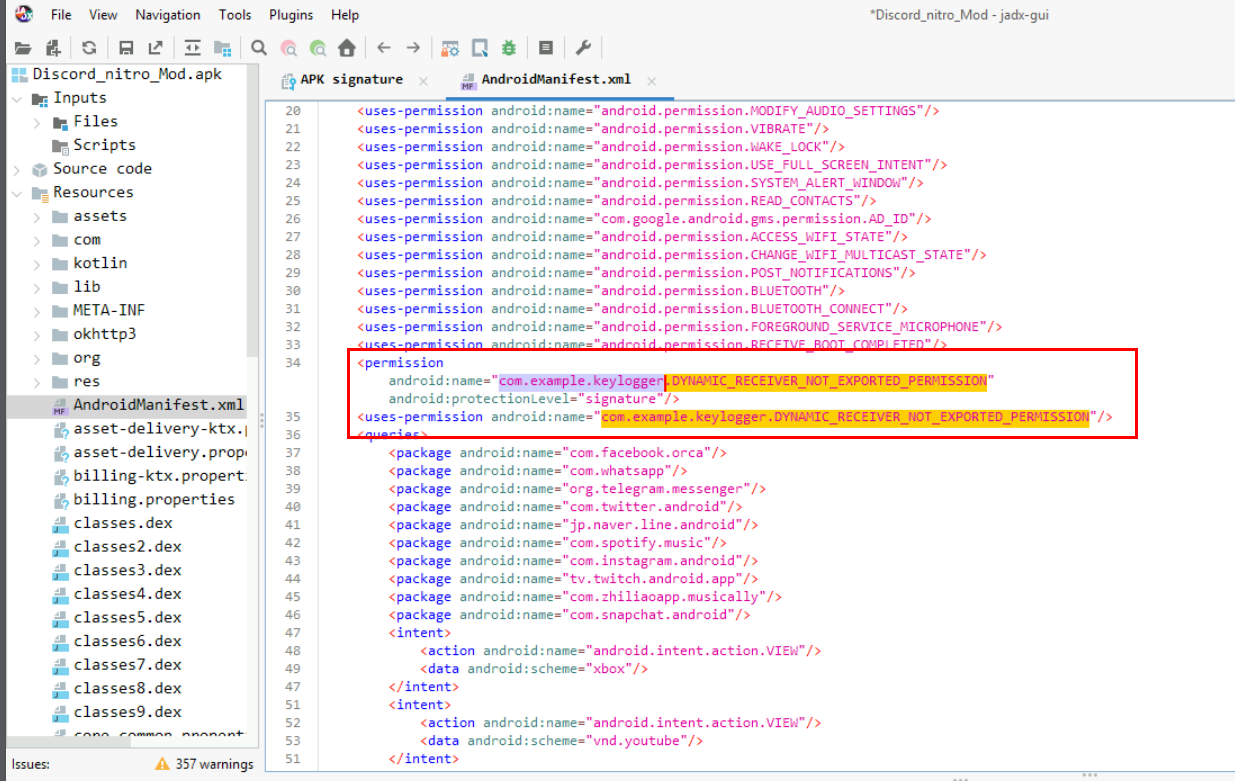Navigate back with the left arrow
Viewport: 1235px width, 781px height.
coord(383,47)
